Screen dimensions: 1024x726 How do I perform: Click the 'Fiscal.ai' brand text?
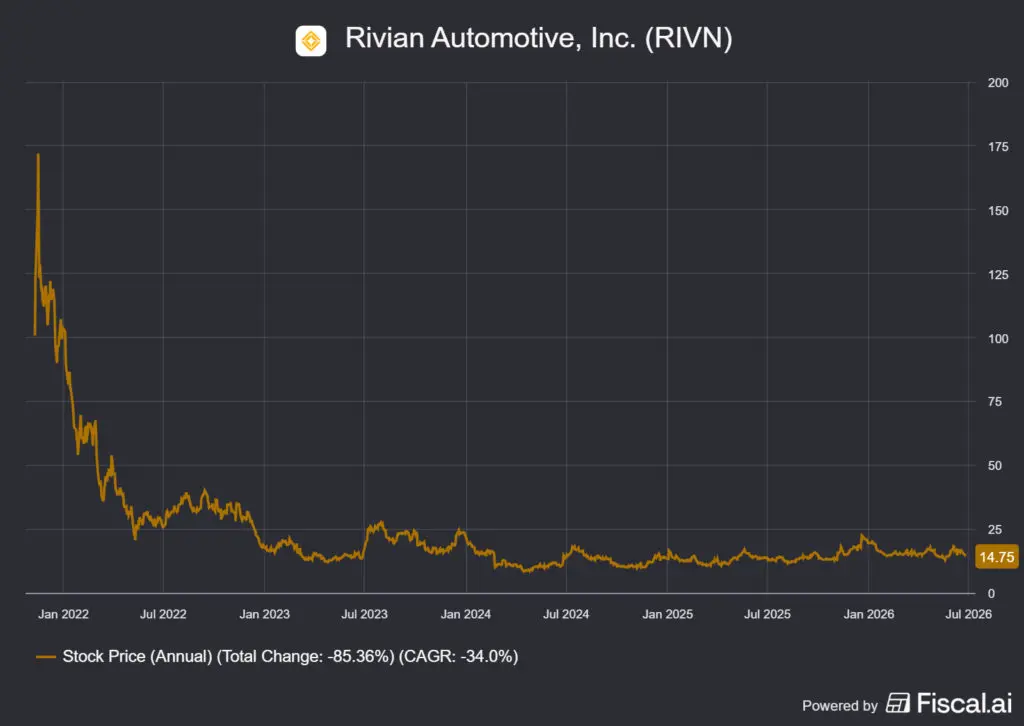[964, 703]
